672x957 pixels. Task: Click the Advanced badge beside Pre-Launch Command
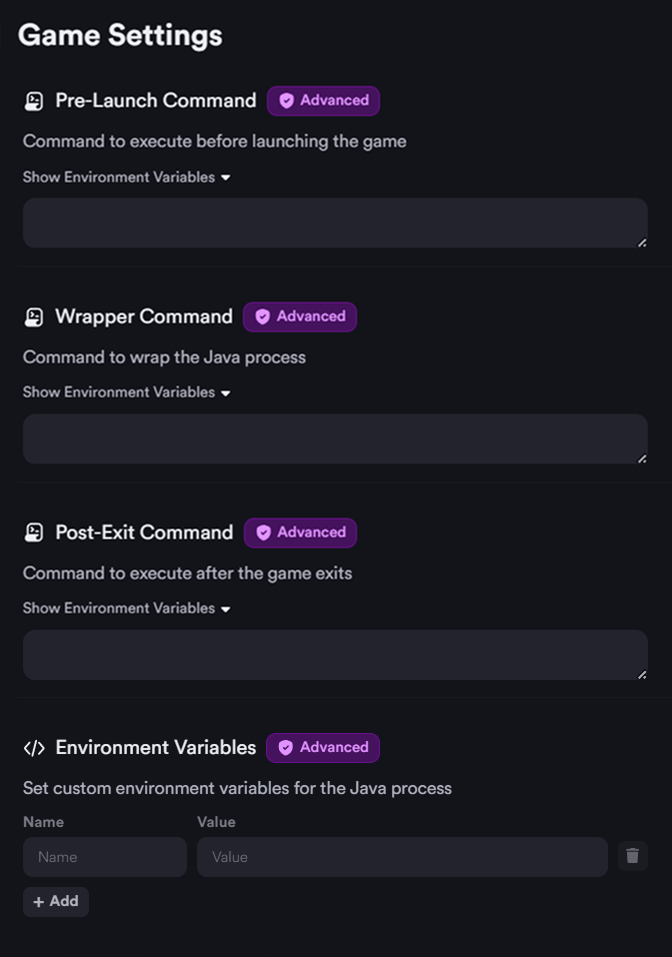(323, 101)
